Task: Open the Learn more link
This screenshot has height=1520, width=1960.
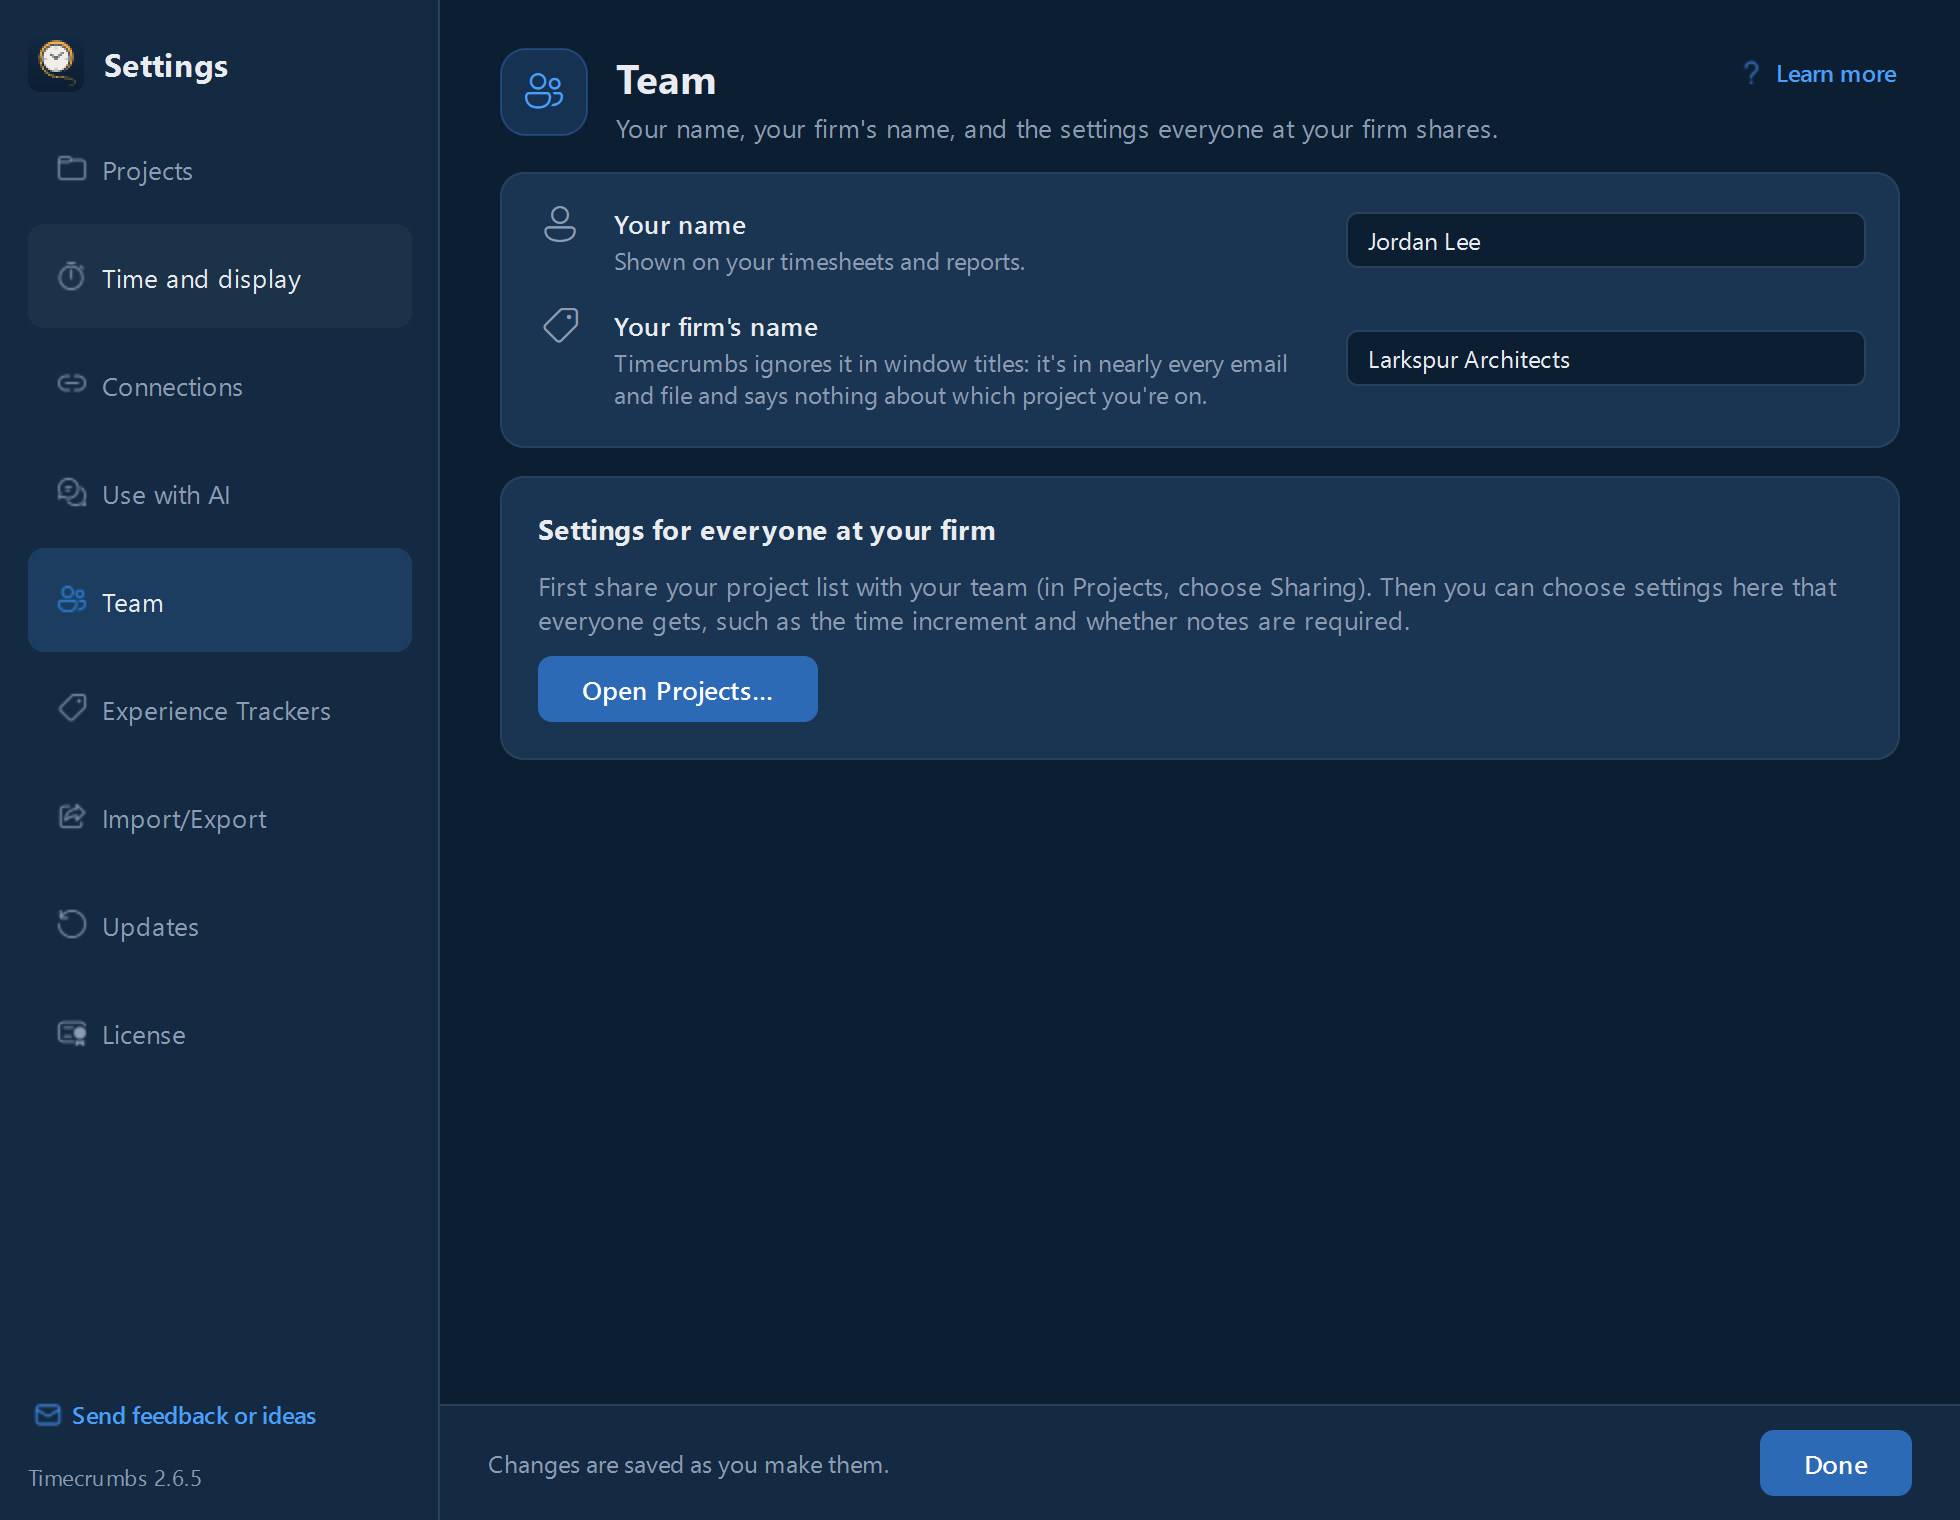Action: click(x=1836, y=74)
